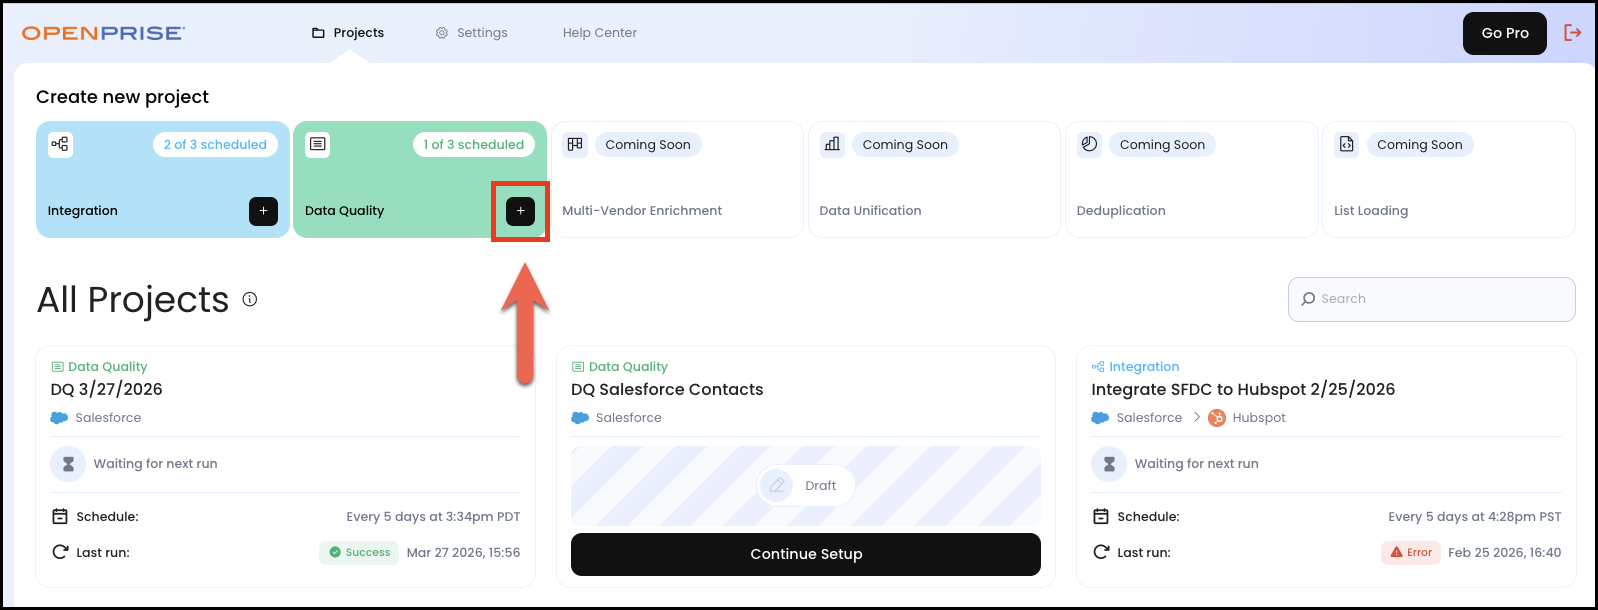The image size is (1598, 610).
Task: Click the Error status badge
Action: (1410, 552)
